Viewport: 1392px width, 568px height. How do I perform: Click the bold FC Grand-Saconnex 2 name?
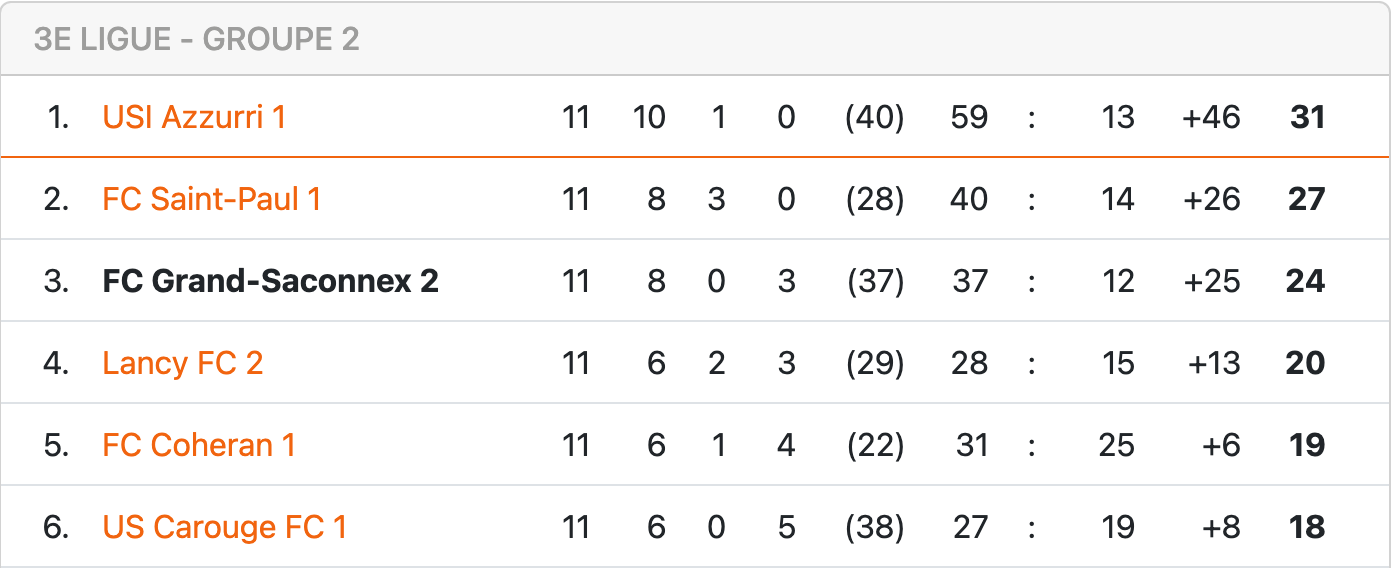tap(270, 281)
